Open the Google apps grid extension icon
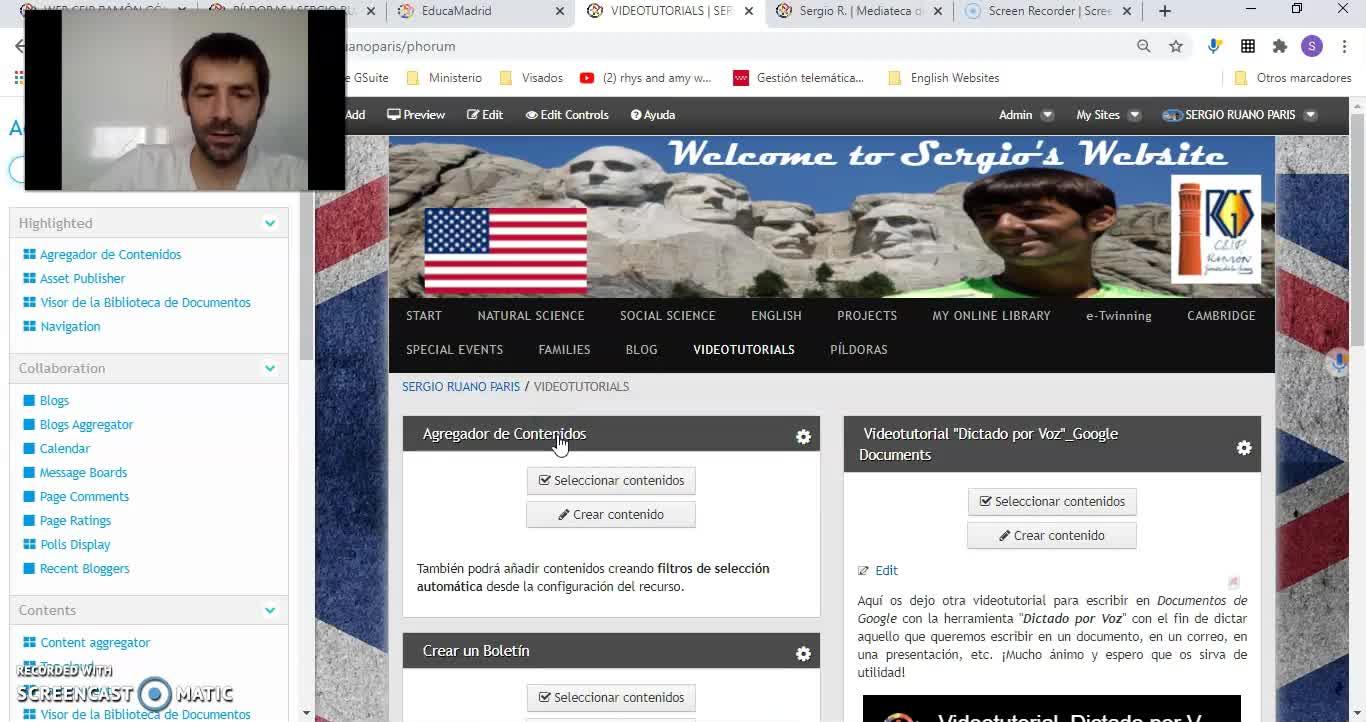Screen dimensions: 1366x722 click(x=1248, y=46)
